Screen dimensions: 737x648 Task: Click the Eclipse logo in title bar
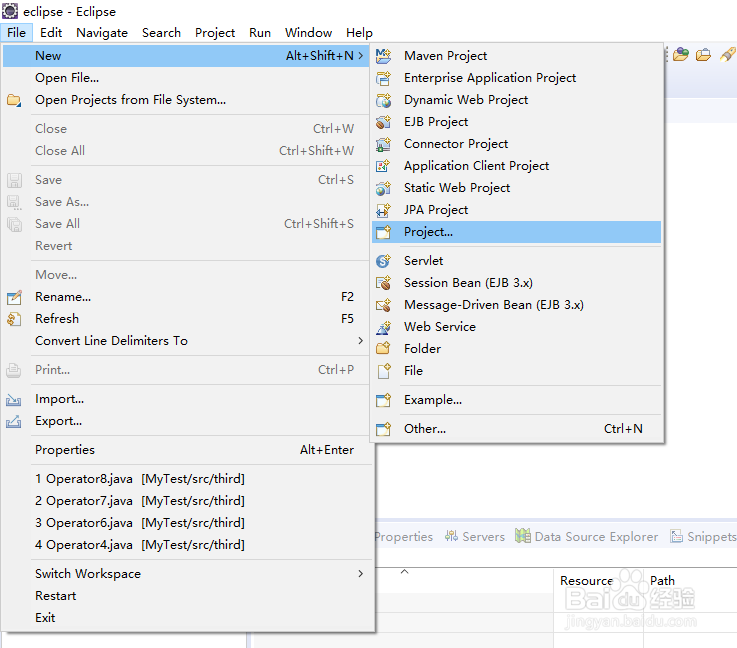click(10, 10)
